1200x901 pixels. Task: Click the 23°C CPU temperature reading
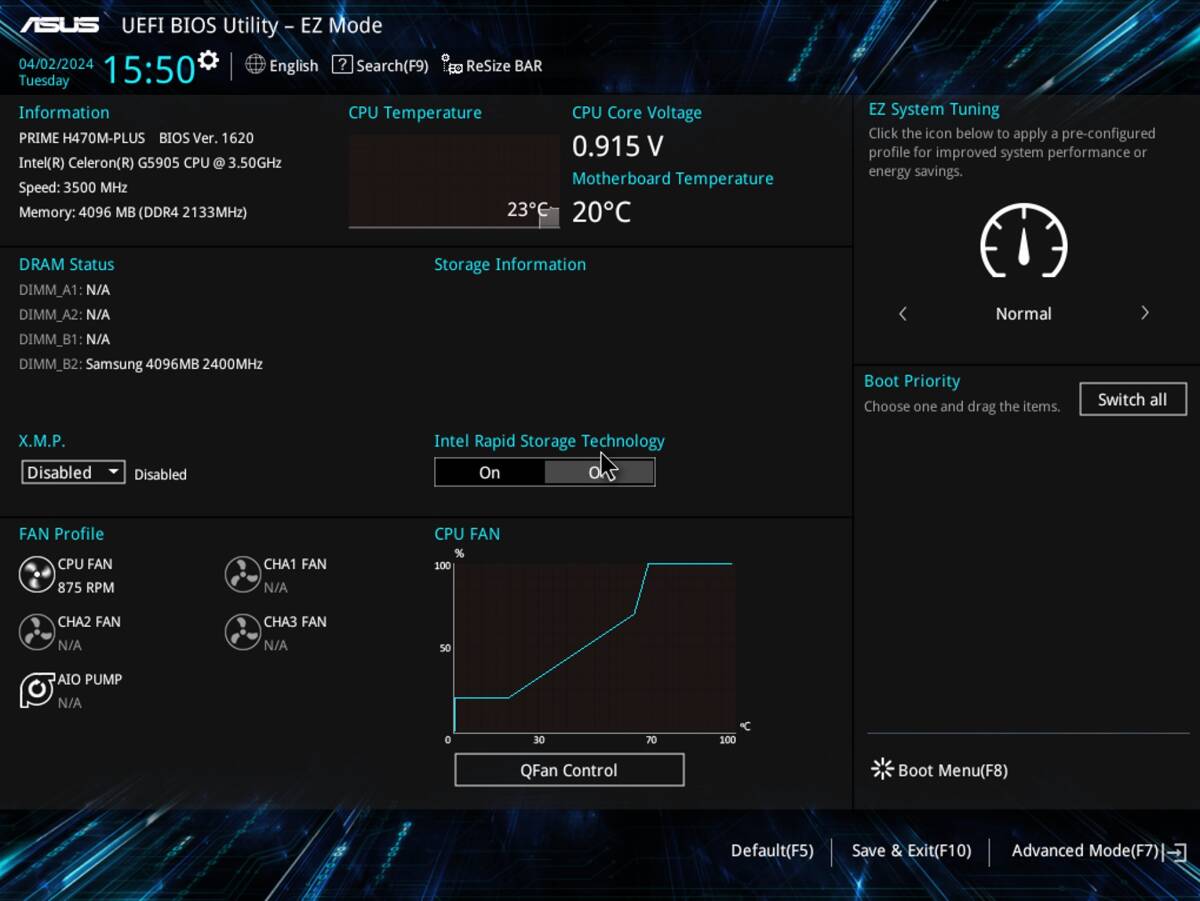528,209
